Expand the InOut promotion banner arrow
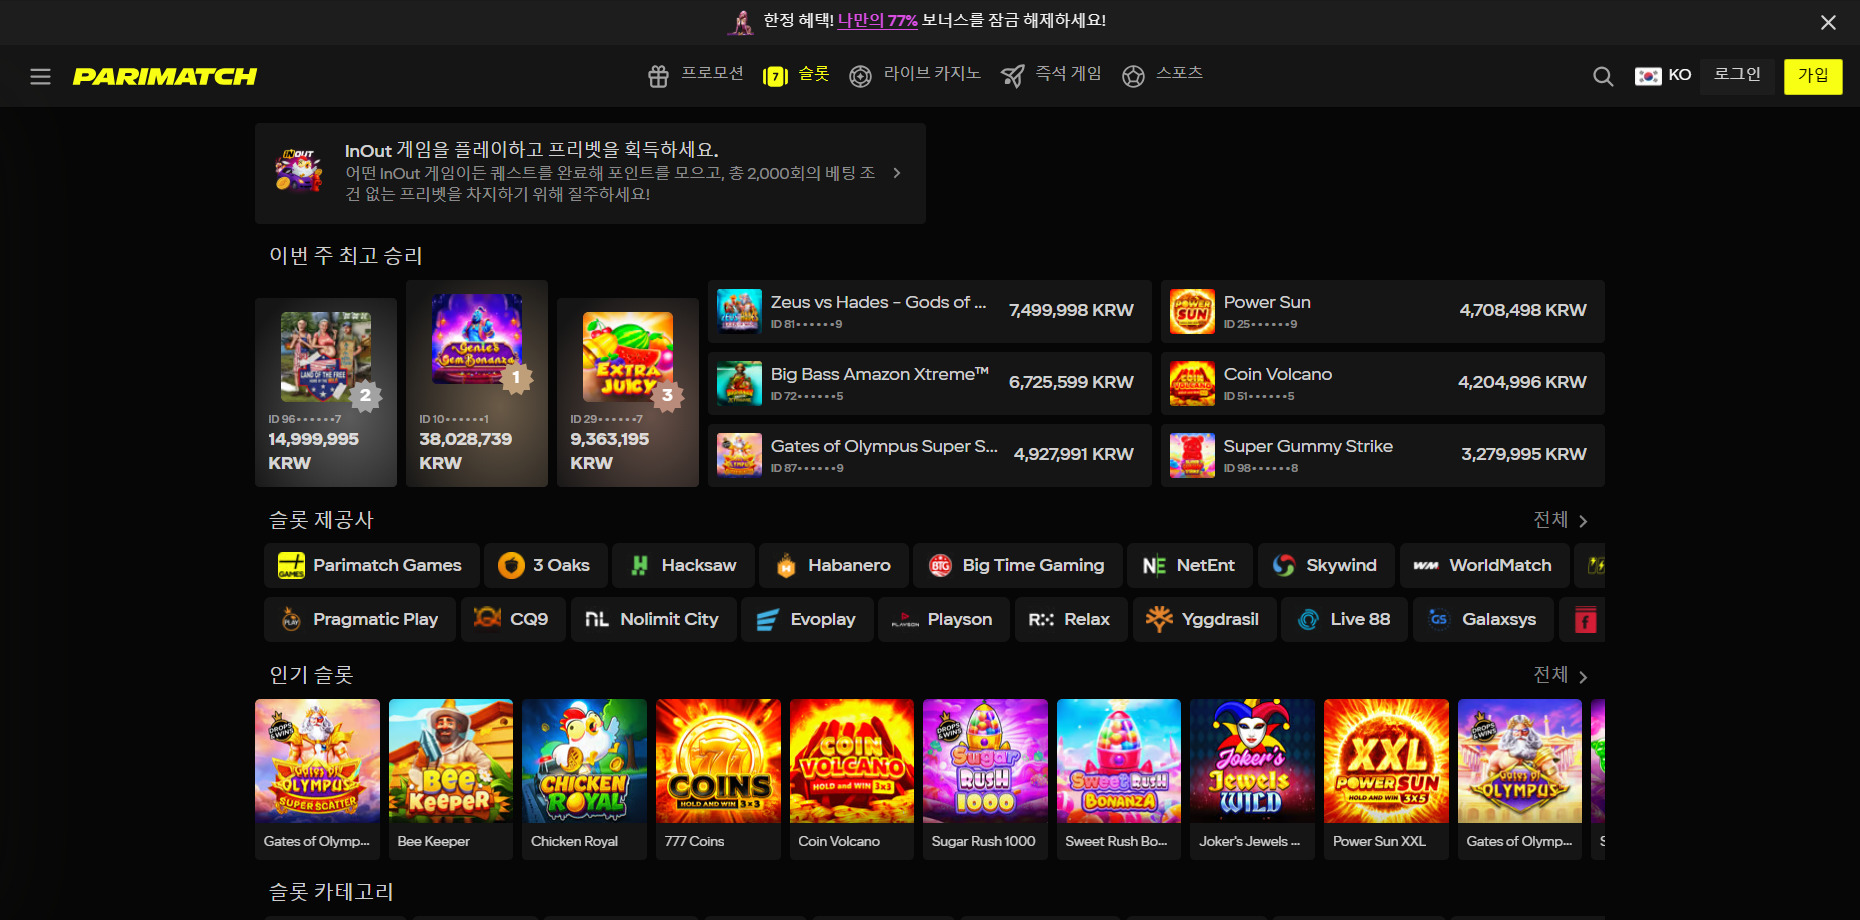This screenshot has width=1860, height=920. click(x=897, y=173)
